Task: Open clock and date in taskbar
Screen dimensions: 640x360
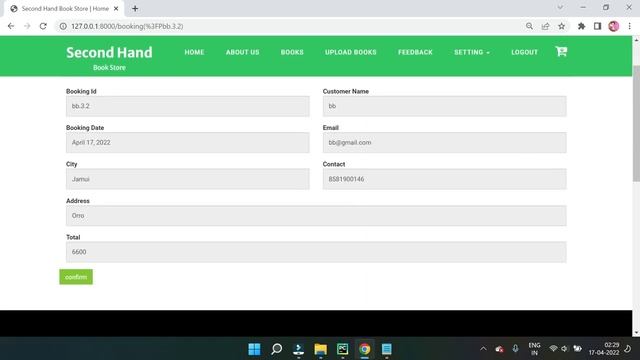Action: 604,349
